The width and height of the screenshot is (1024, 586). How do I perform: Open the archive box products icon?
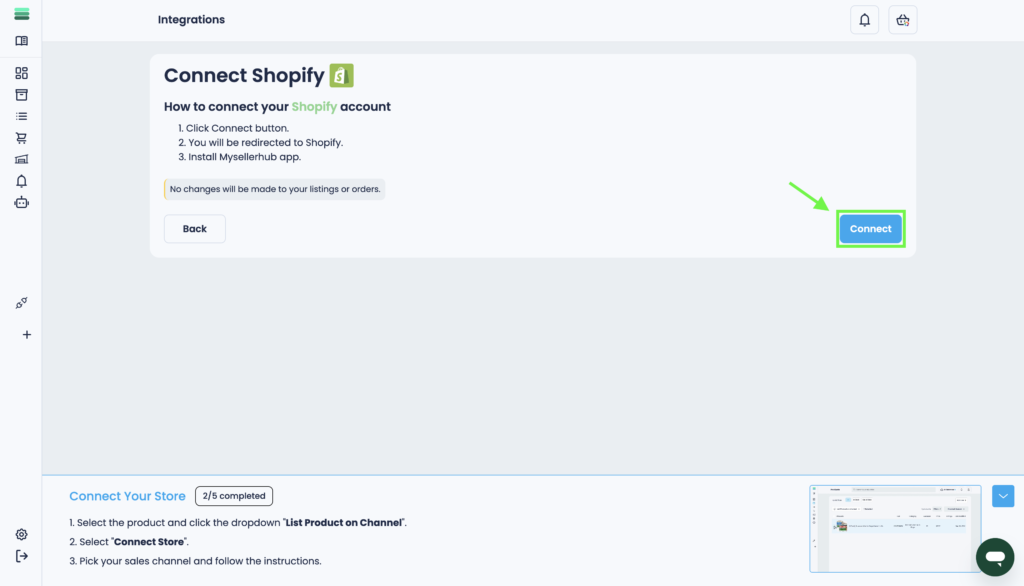22,95
